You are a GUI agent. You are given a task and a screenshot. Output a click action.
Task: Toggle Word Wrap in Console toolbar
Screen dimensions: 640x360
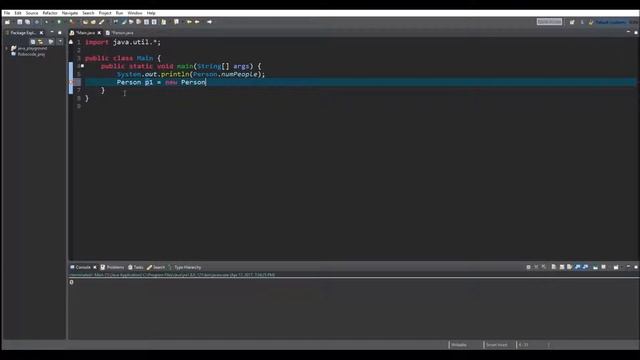coord(569,267)
